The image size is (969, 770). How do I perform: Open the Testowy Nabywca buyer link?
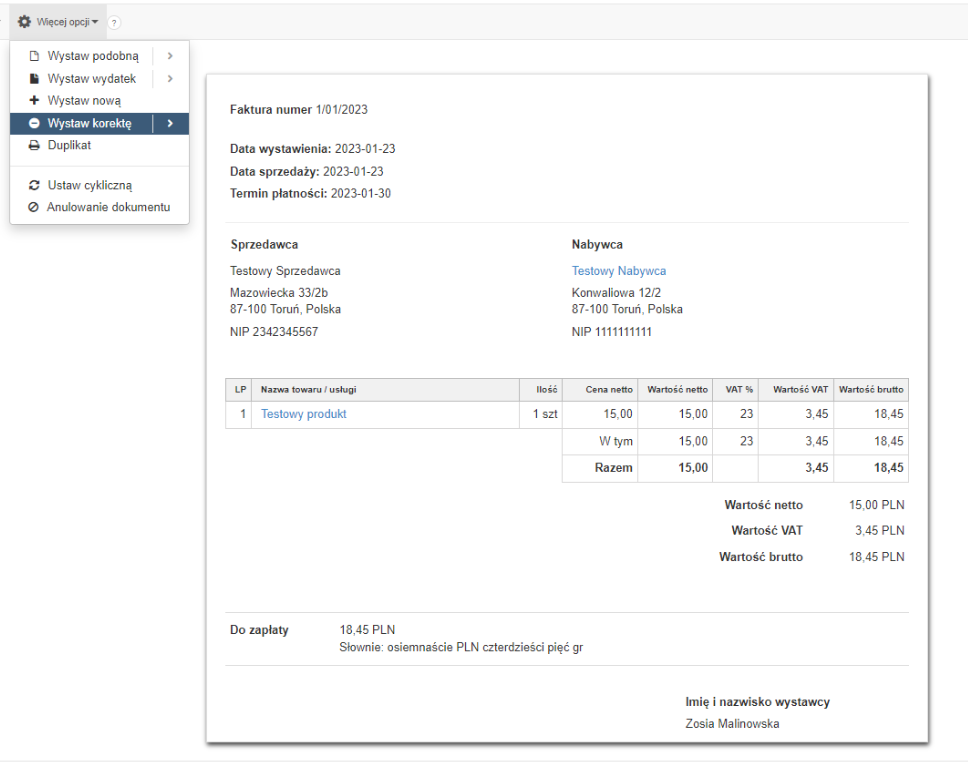pos(618,271)
